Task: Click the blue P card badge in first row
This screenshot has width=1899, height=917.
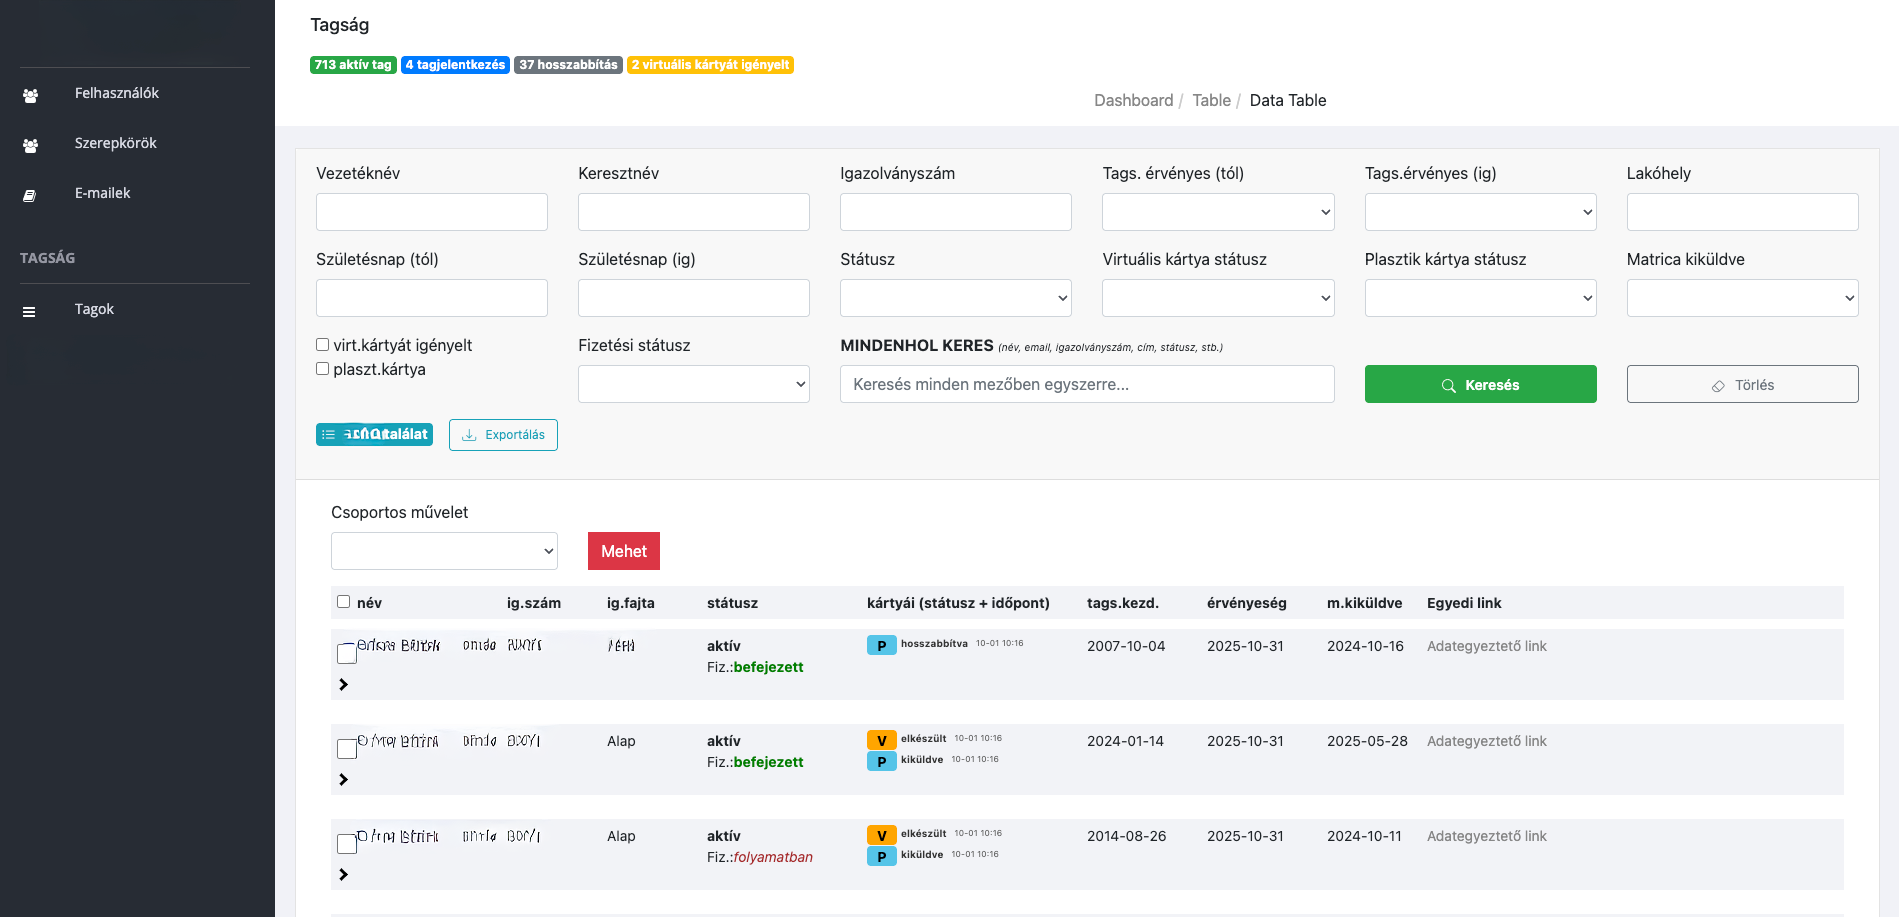Action: coord(881,646)
